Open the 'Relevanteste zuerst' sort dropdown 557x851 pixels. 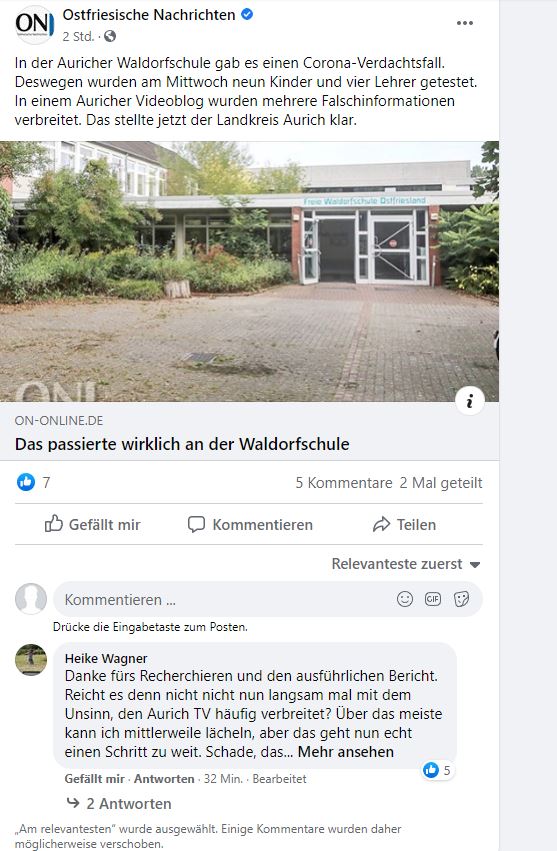click(x=406, y=564)
